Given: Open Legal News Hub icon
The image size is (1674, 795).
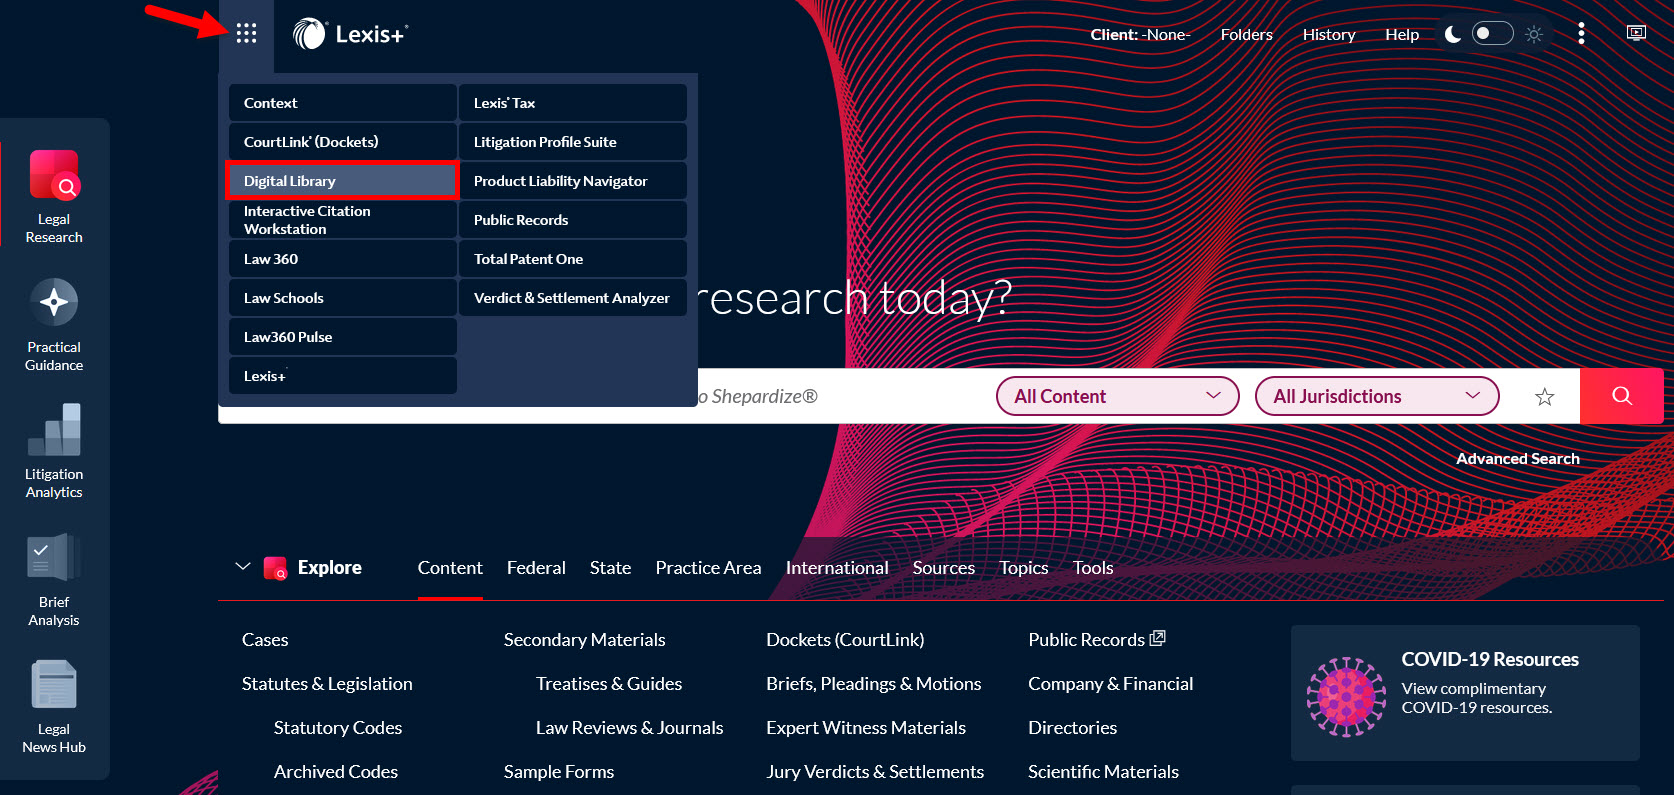Looking at the screenshot, I should coord(54,685).
